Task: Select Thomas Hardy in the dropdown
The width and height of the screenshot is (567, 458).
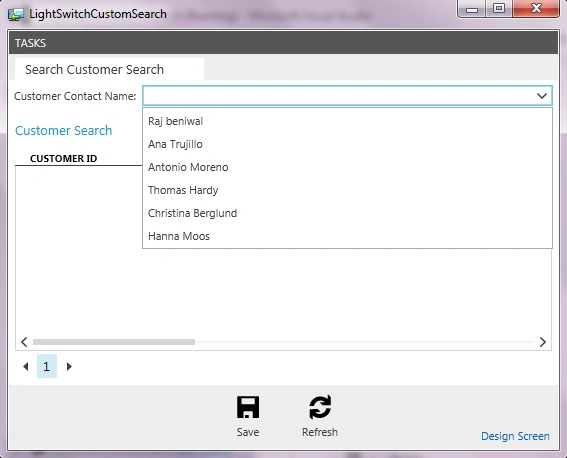Action: click(347, 190)
